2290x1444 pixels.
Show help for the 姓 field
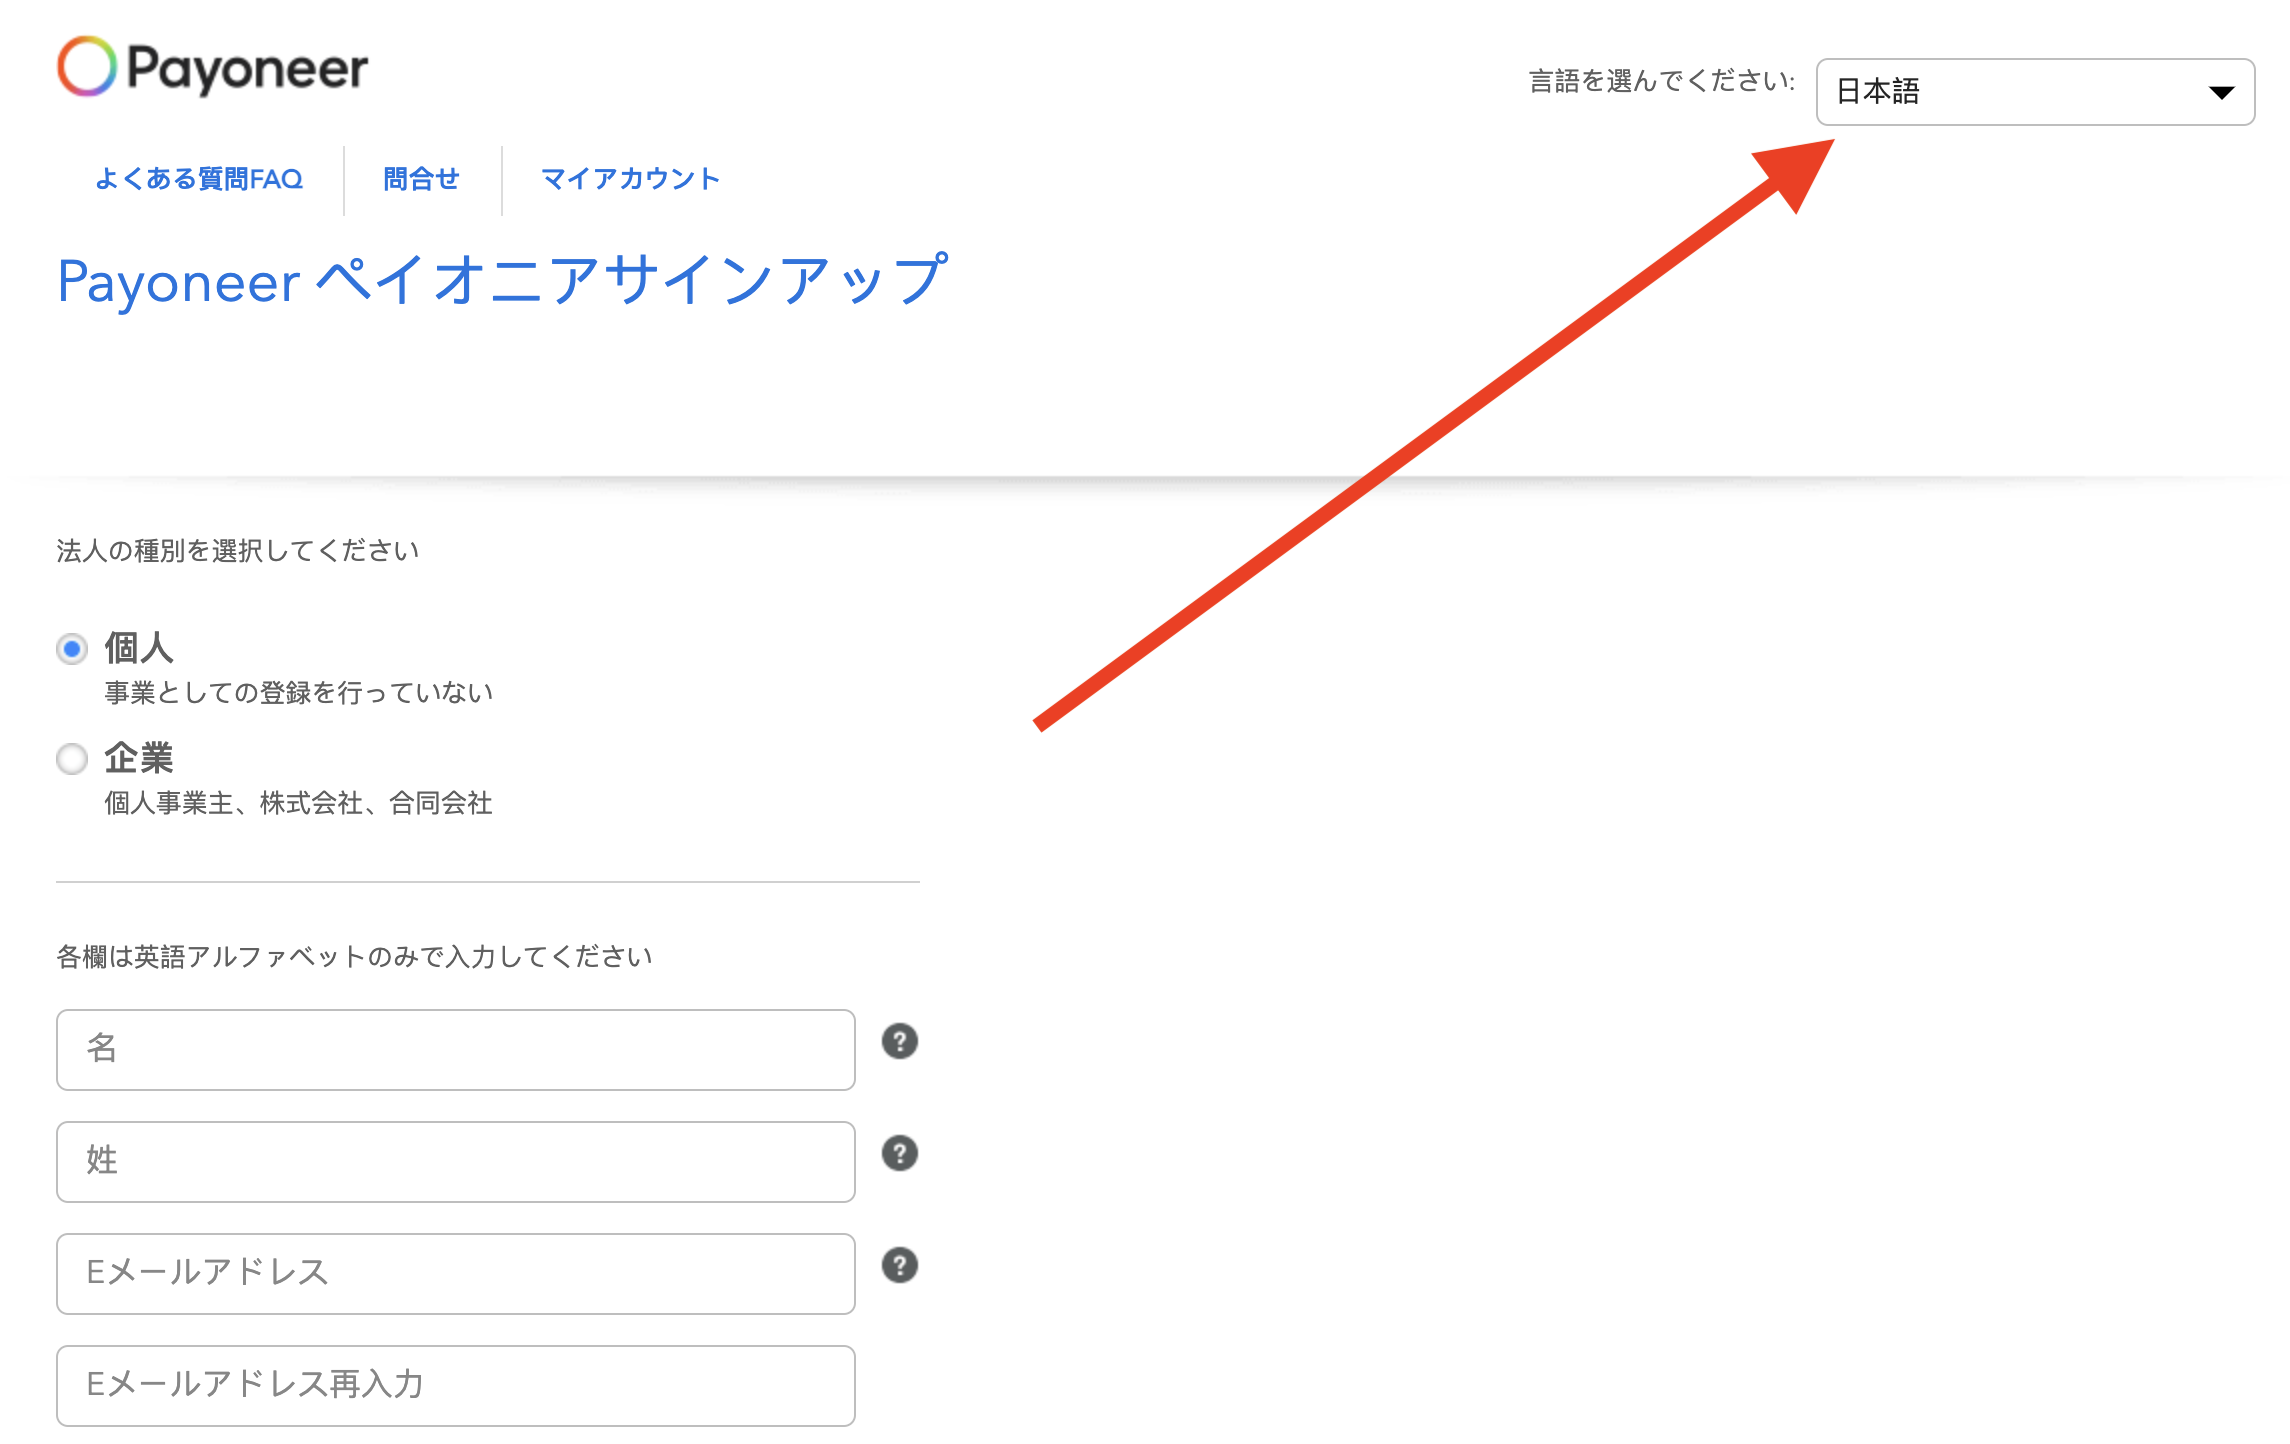pos(900,1154)
